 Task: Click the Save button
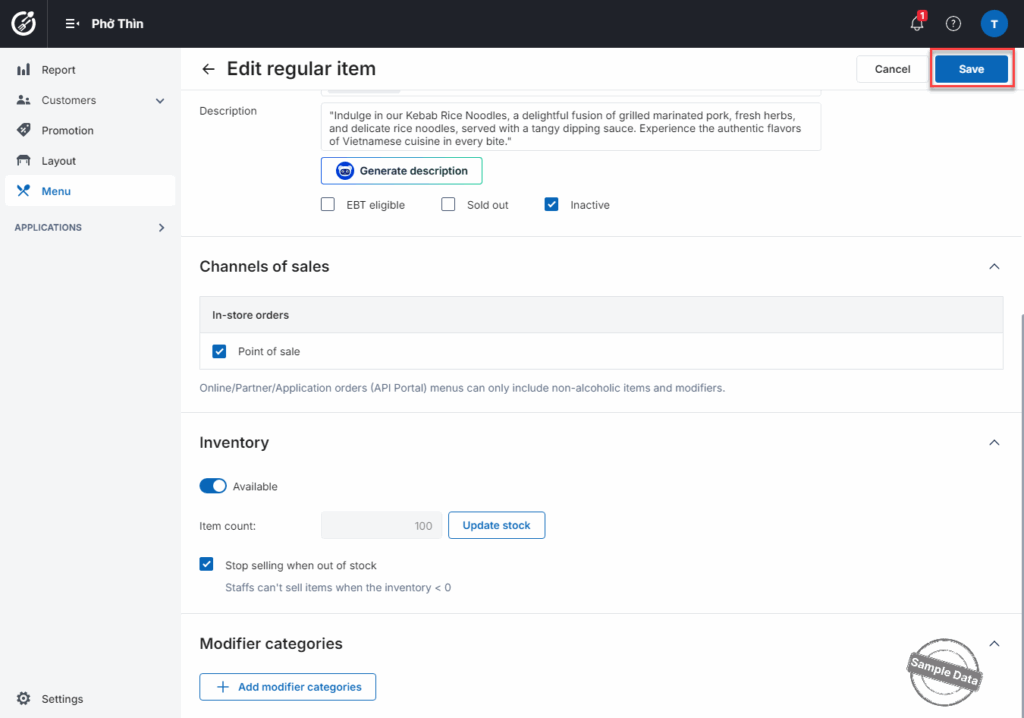coord(970,69)
